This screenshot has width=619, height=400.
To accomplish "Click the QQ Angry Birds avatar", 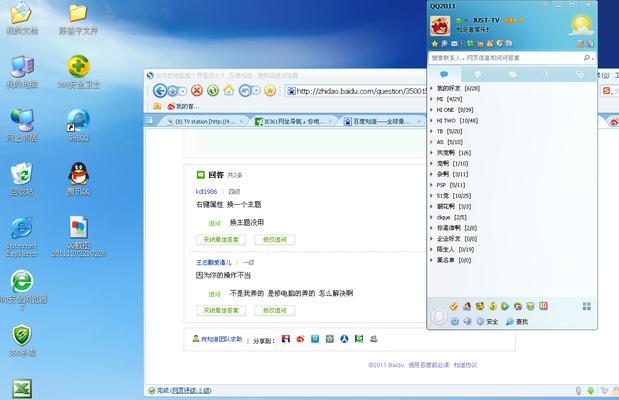I will (440, 26).
